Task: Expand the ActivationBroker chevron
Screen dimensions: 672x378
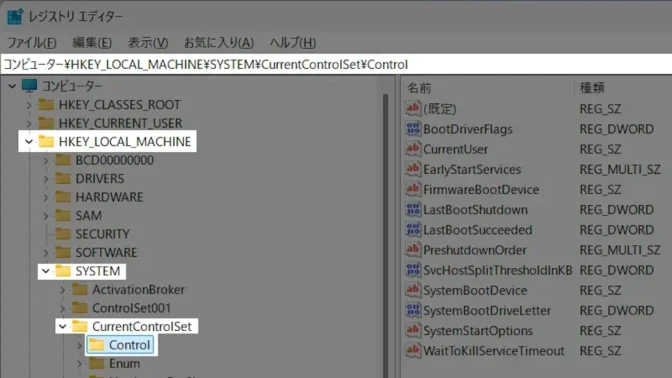Action: click(63, 290)
